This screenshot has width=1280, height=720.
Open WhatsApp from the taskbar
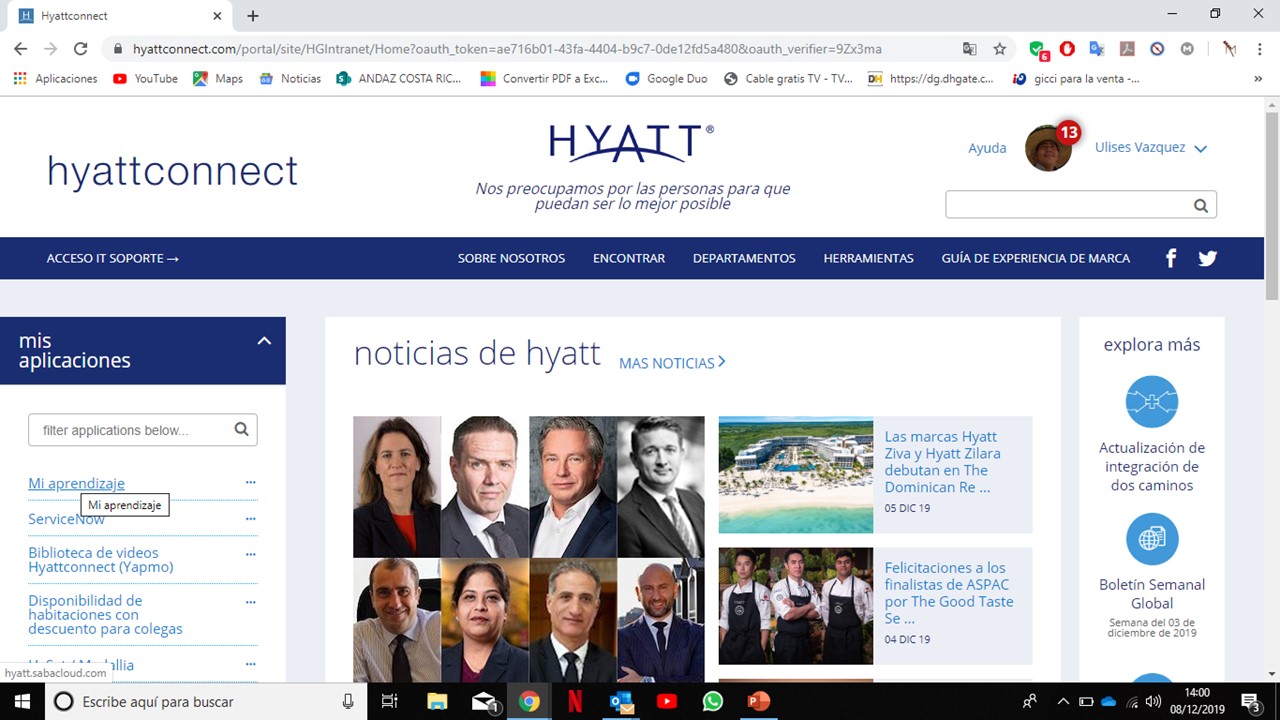[712, 701]
